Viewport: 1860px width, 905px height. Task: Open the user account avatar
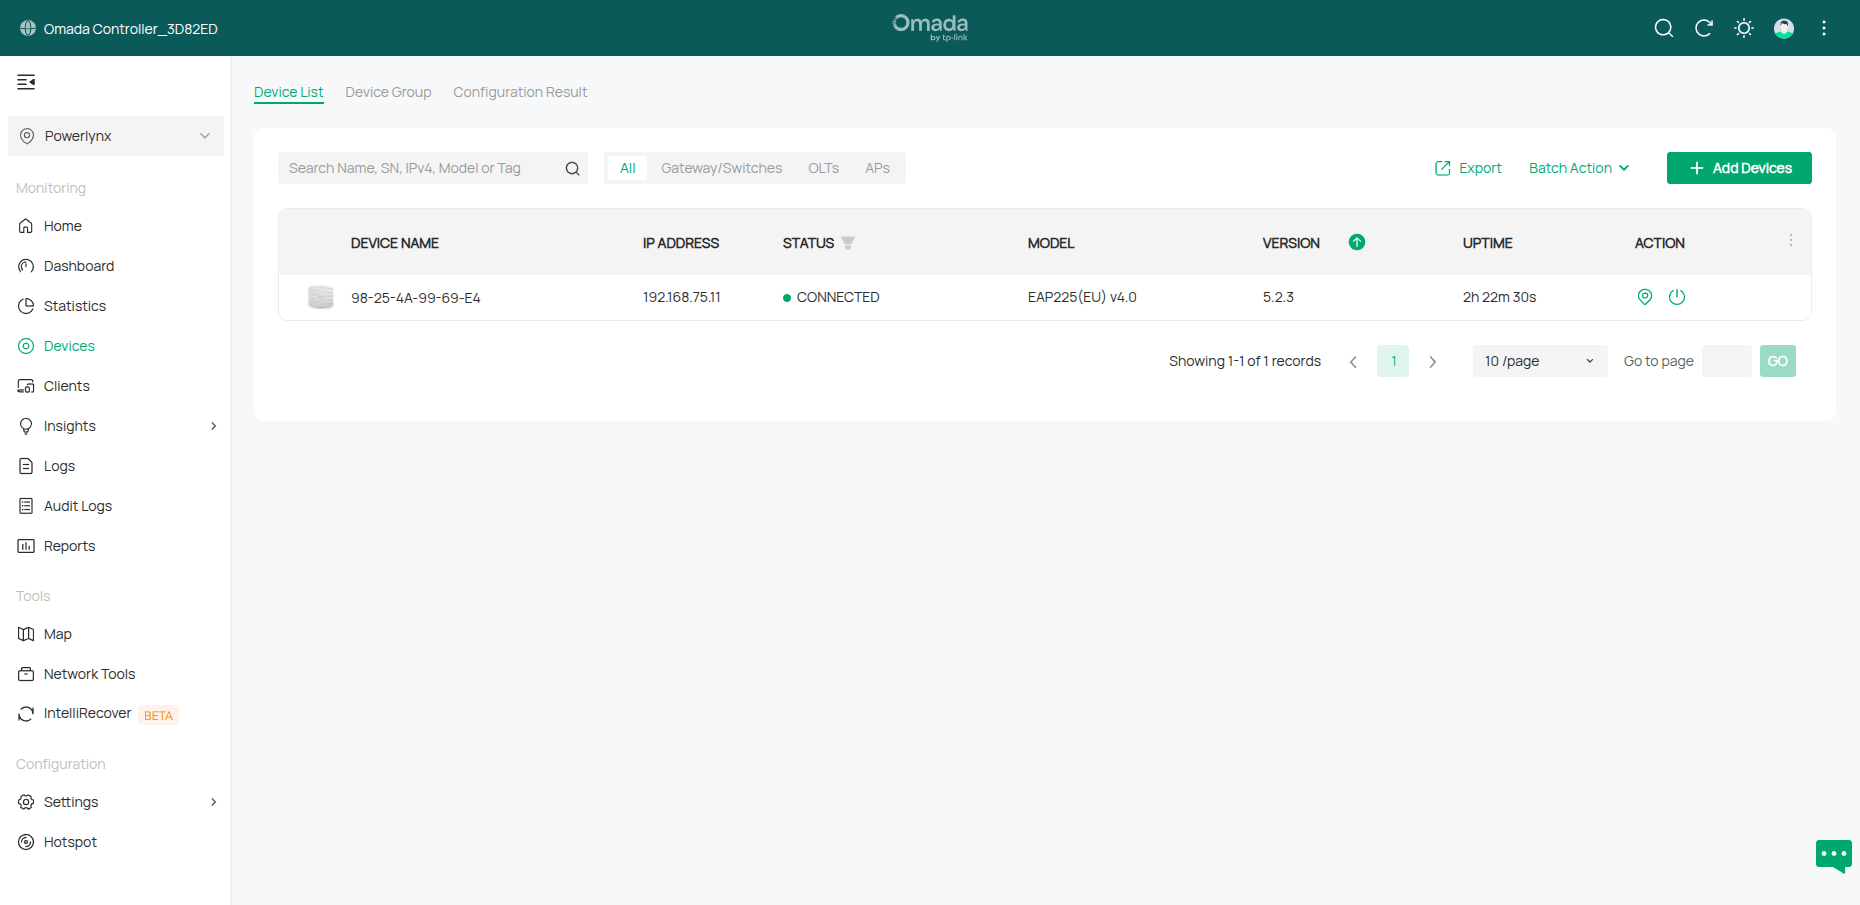[x=1784, y=28]
